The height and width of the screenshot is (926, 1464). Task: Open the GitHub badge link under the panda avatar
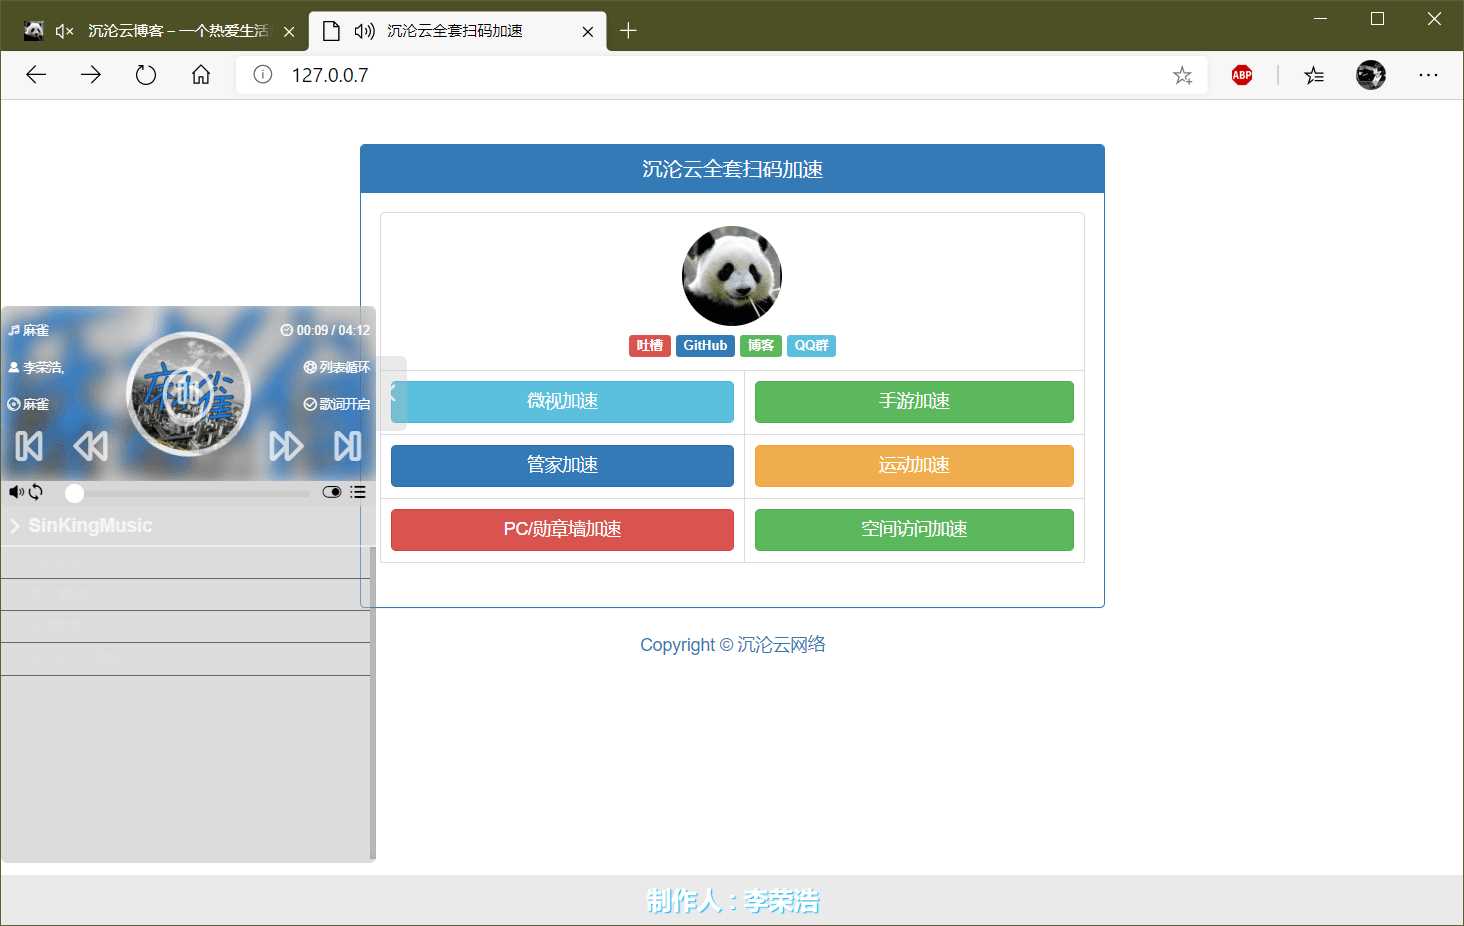[705, 345]
